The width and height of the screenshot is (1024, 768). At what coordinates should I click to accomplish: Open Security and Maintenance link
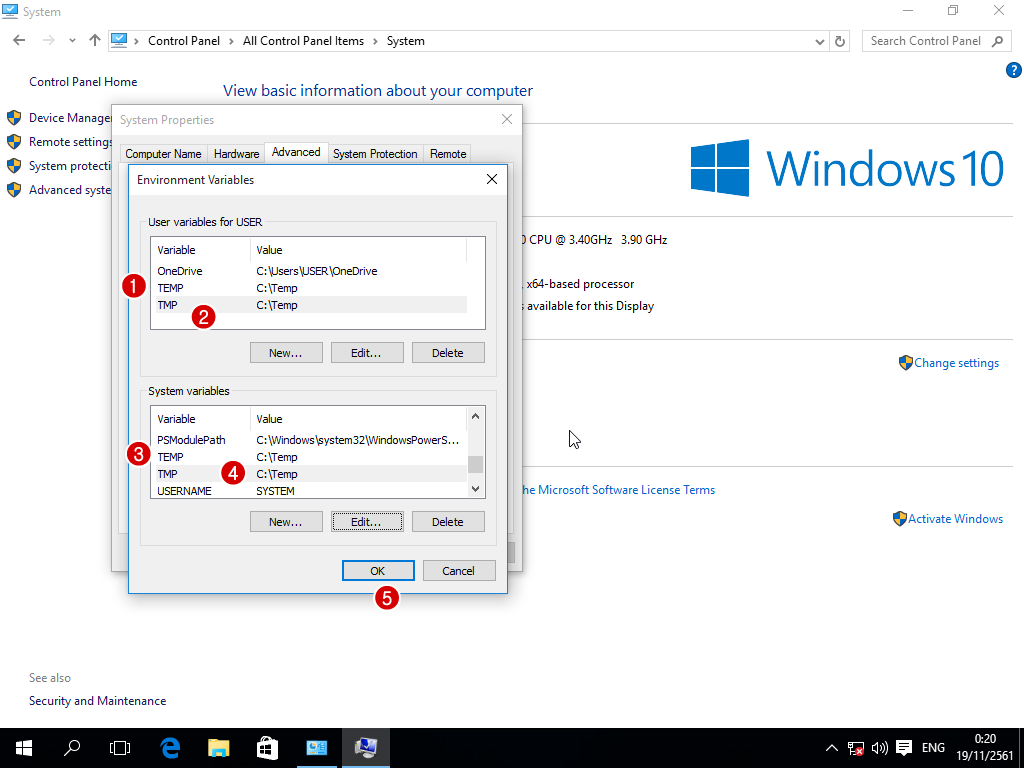coord(97,701)
